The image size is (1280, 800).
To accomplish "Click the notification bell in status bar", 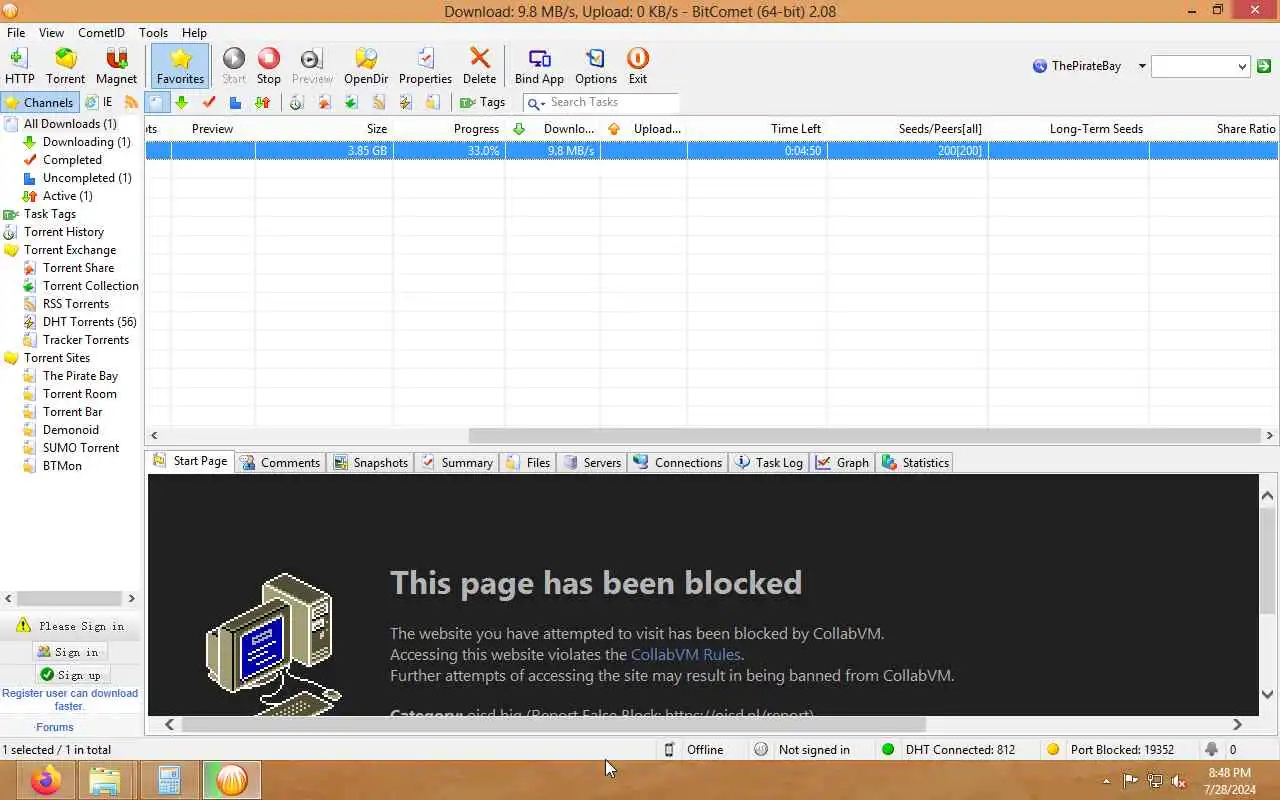I will pyautogui.click(x=1211, y=749).
